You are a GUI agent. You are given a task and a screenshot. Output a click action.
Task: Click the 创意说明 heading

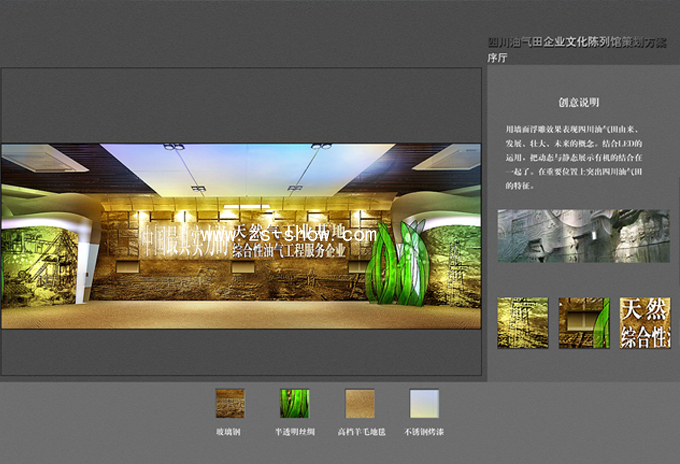coord(579,102)
